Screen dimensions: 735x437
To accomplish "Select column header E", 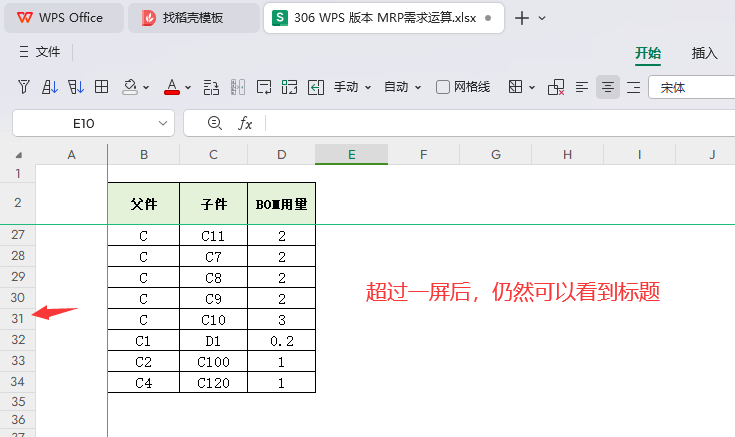I will 352,154.
